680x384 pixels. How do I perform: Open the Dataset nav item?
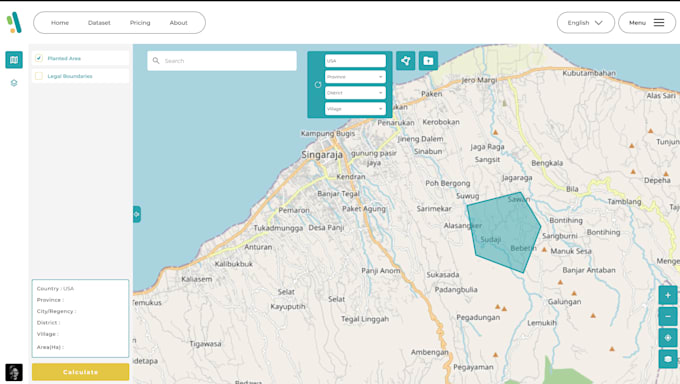tap(99, 23)
